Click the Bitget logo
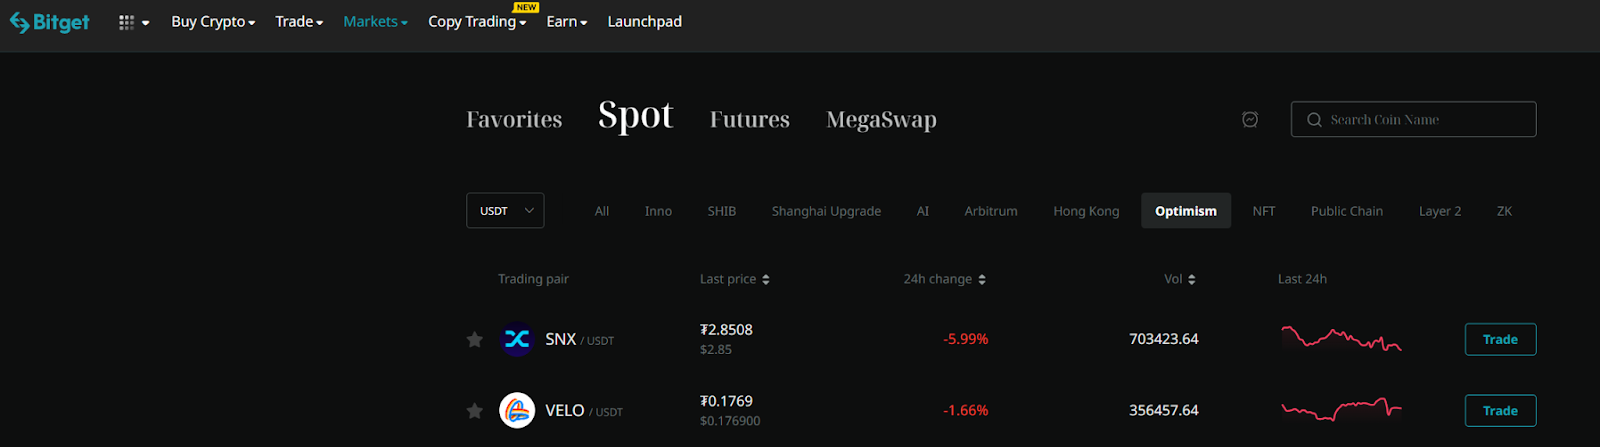Viewport: 1600px width, 447px height. (50, 22)
